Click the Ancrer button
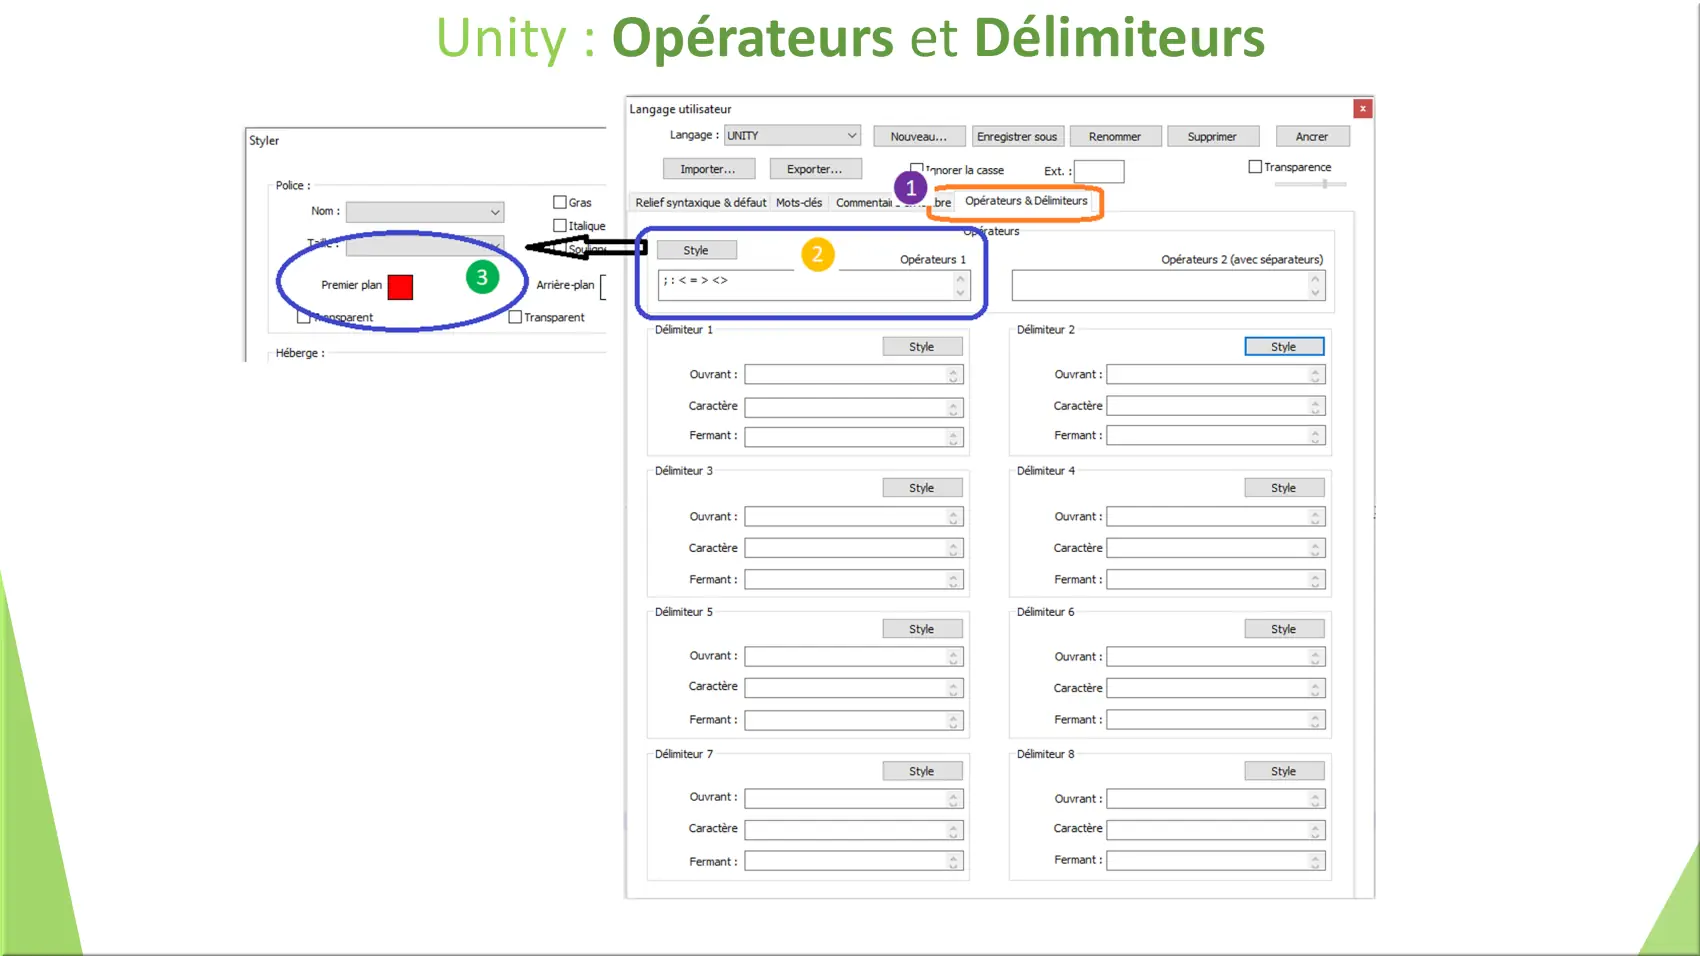The height and width of the screenshot is (956, 1700). coord(1312,136)
